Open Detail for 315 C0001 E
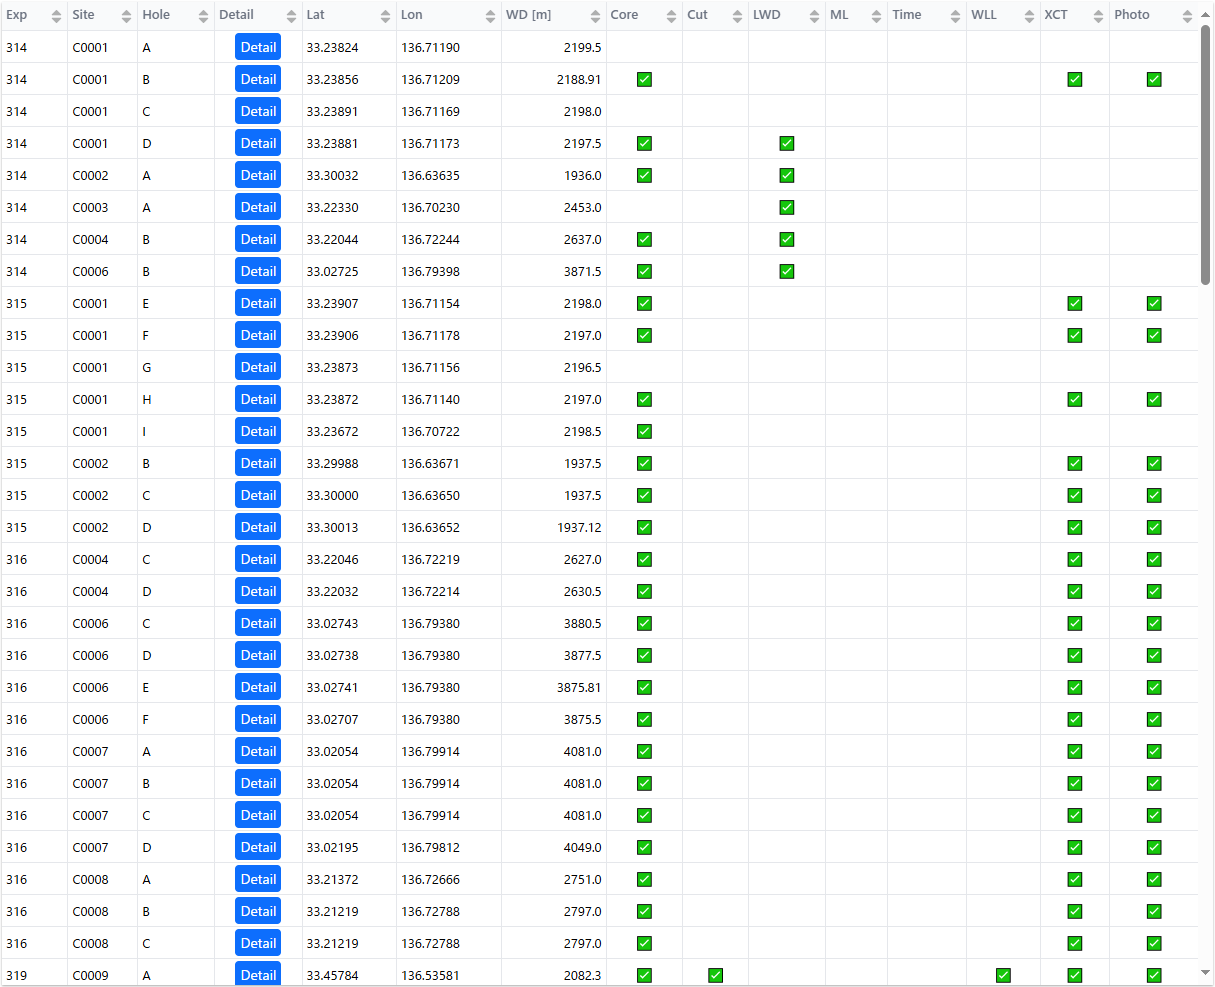The image size is (1215, 987). click(x=258, y=303)
